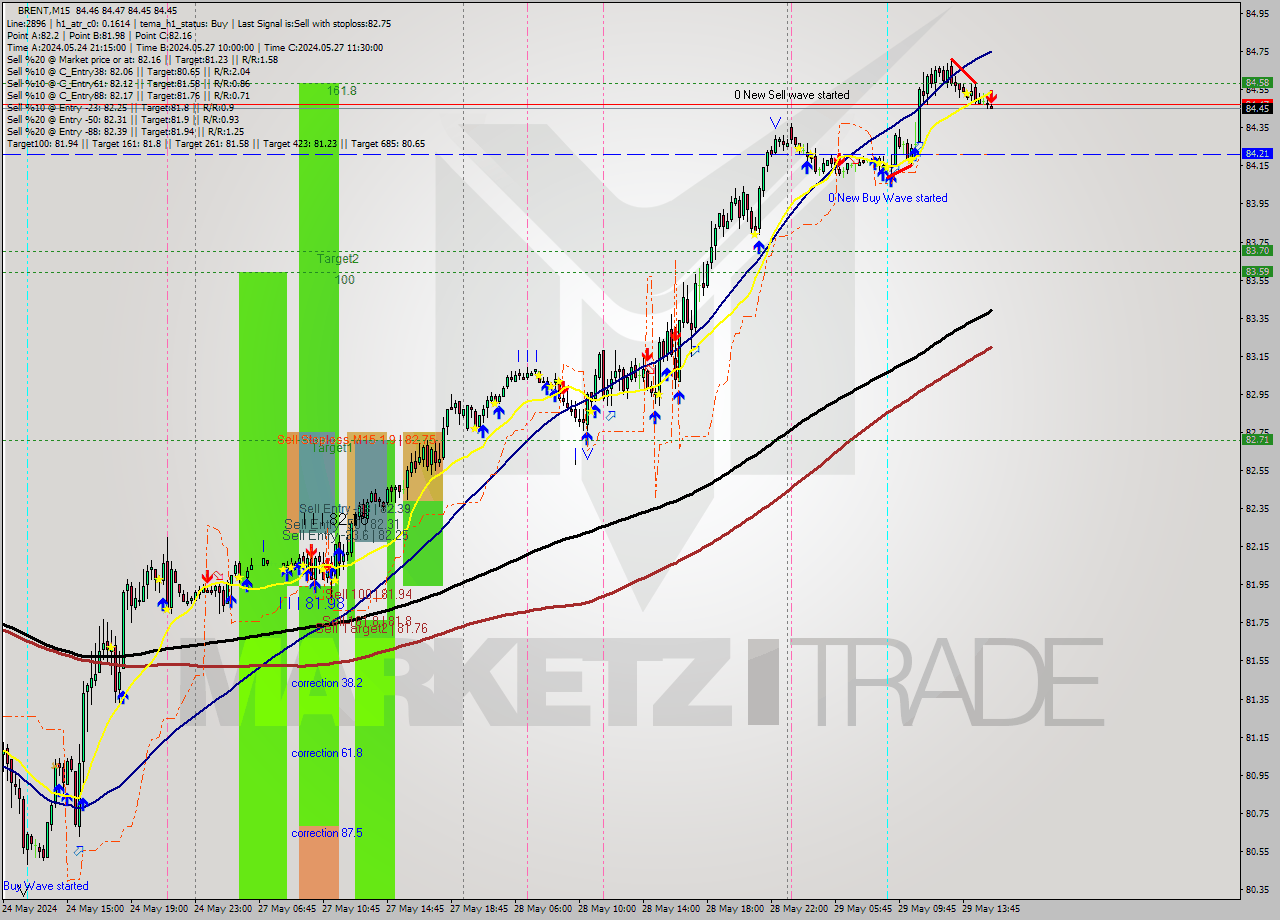
Task: Click the '27 May 06:45' time axis label
Action: pyautogui.click(x=288, y=908)
